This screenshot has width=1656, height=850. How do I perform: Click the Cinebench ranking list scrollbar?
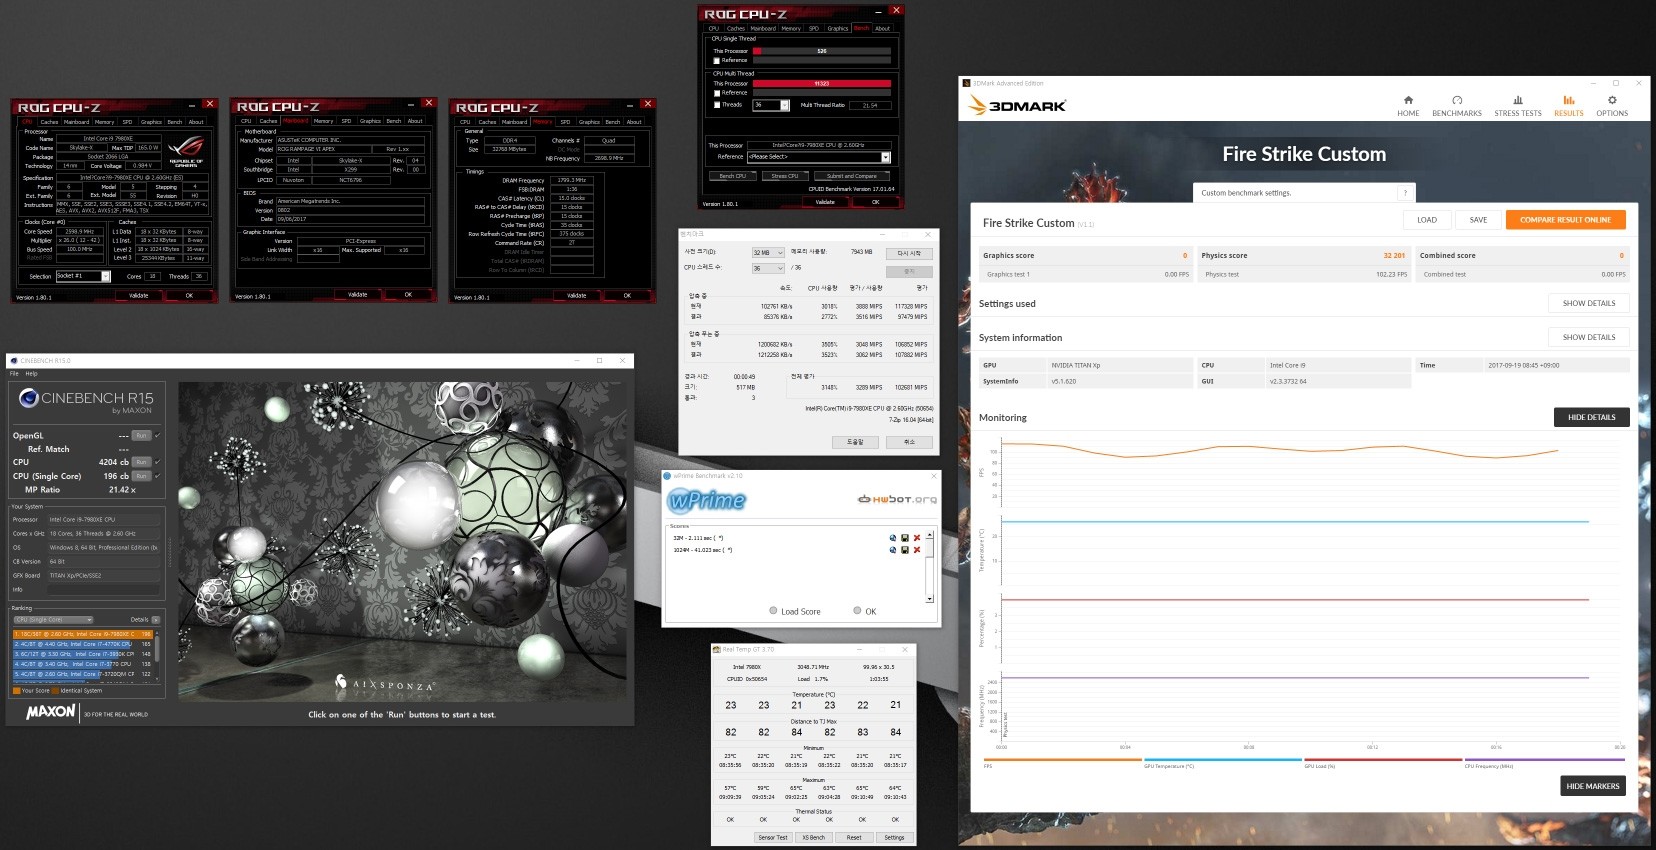coord(157,651)
